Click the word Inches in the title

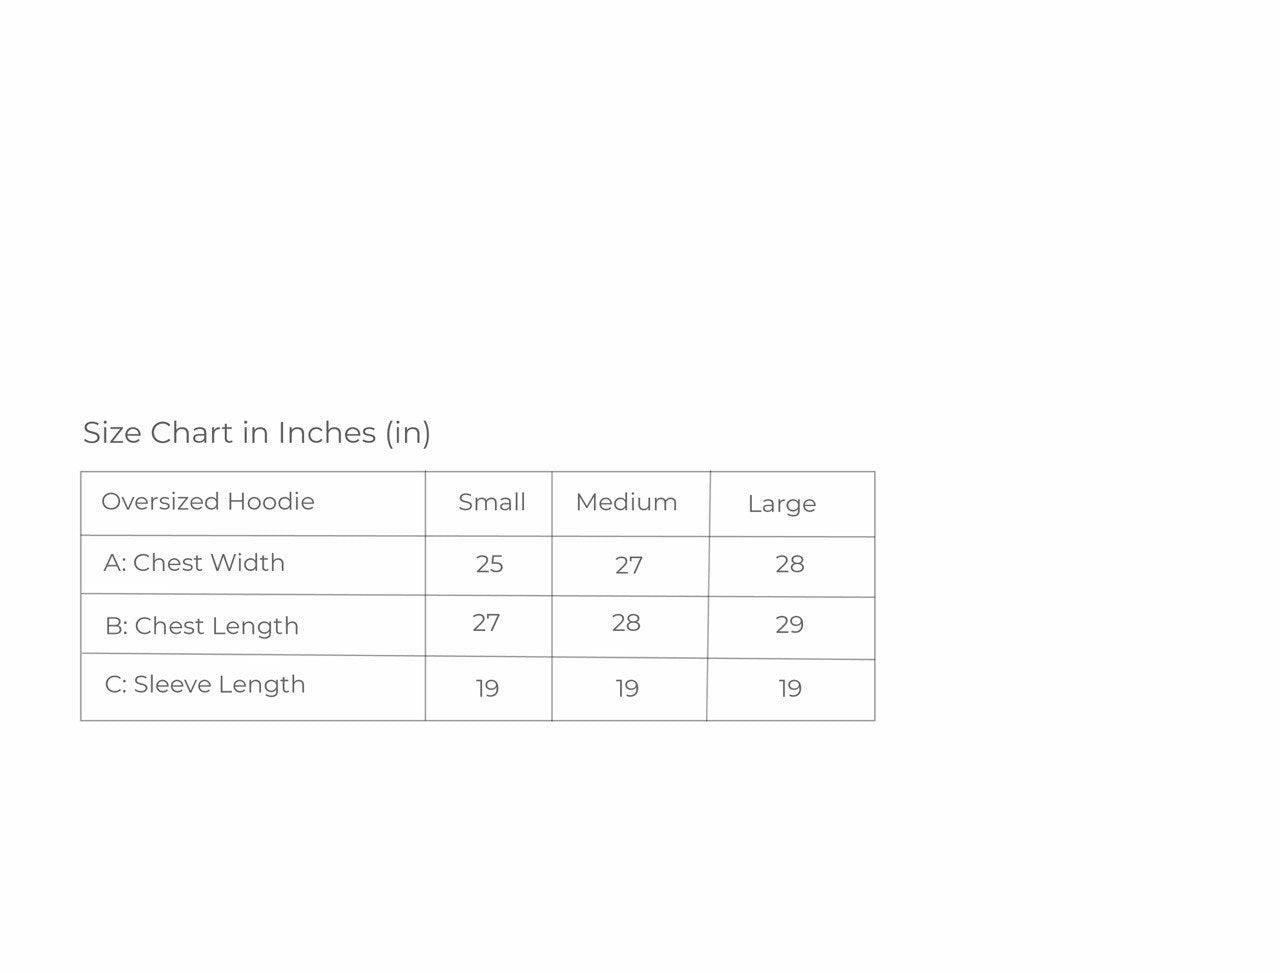click(327, 433)
